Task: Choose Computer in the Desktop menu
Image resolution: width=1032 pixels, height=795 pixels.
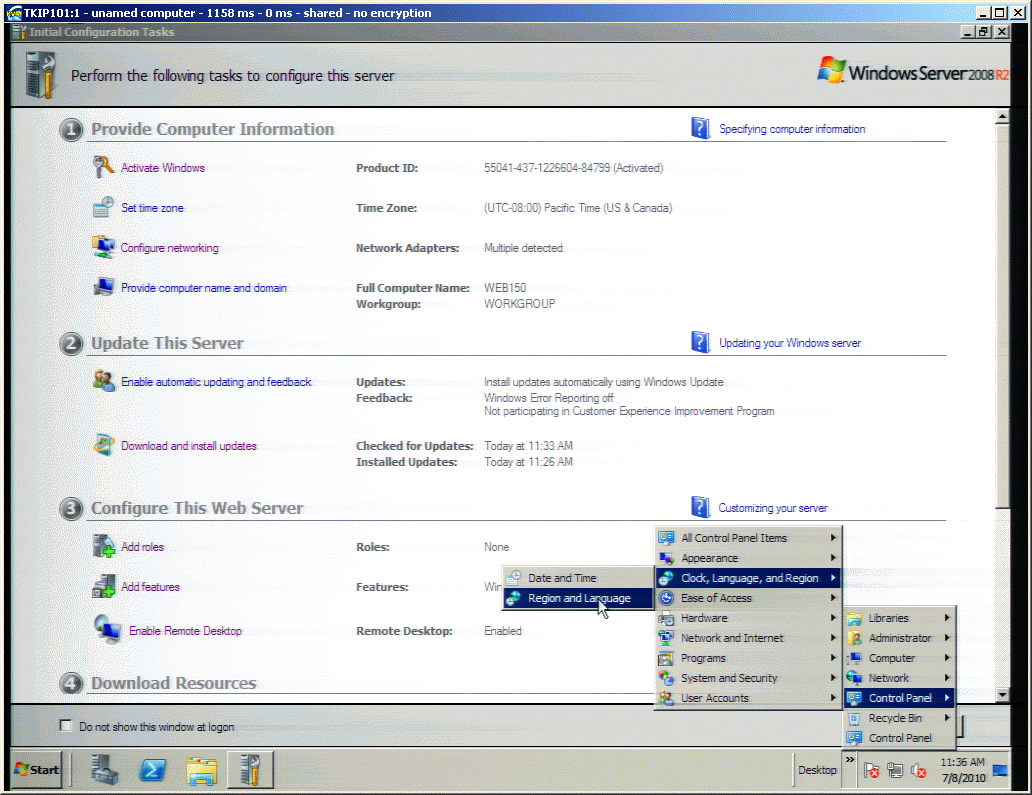Action: pos(899,657)
